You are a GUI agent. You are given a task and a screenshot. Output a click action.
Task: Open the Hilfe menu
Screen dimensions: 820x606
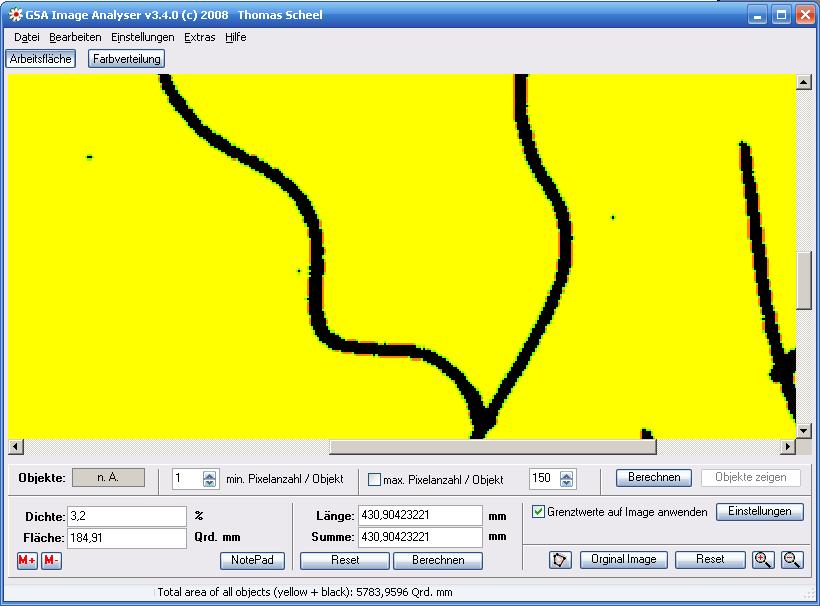236,37
